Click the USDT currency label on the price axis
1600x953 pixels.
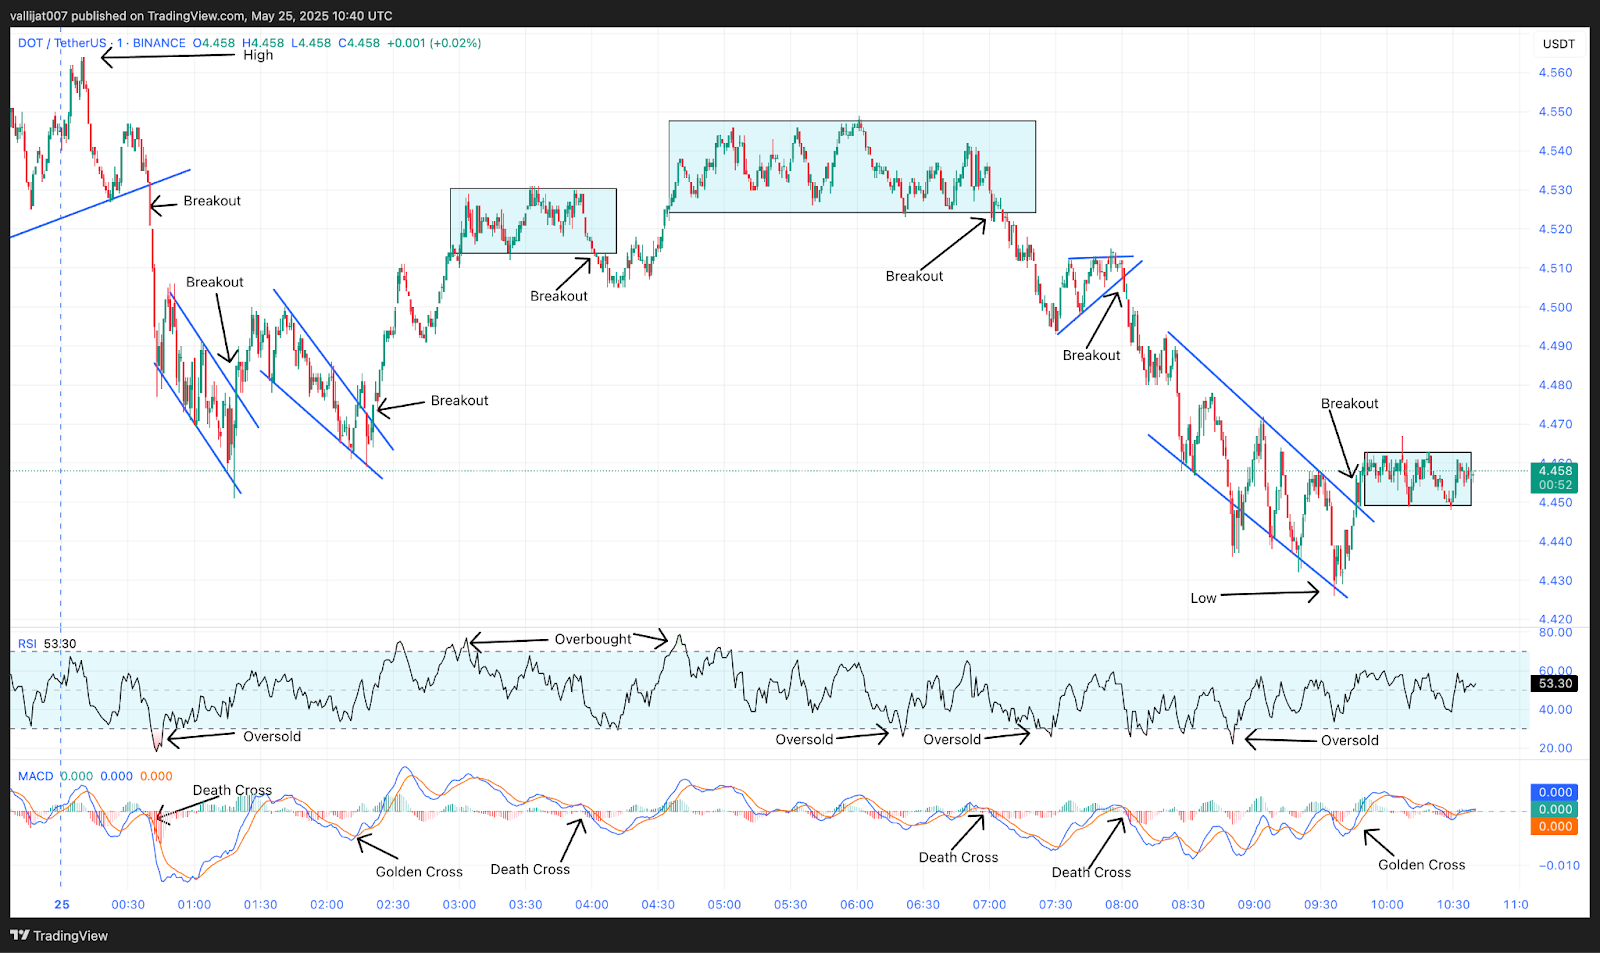(x=1559, y=44)
